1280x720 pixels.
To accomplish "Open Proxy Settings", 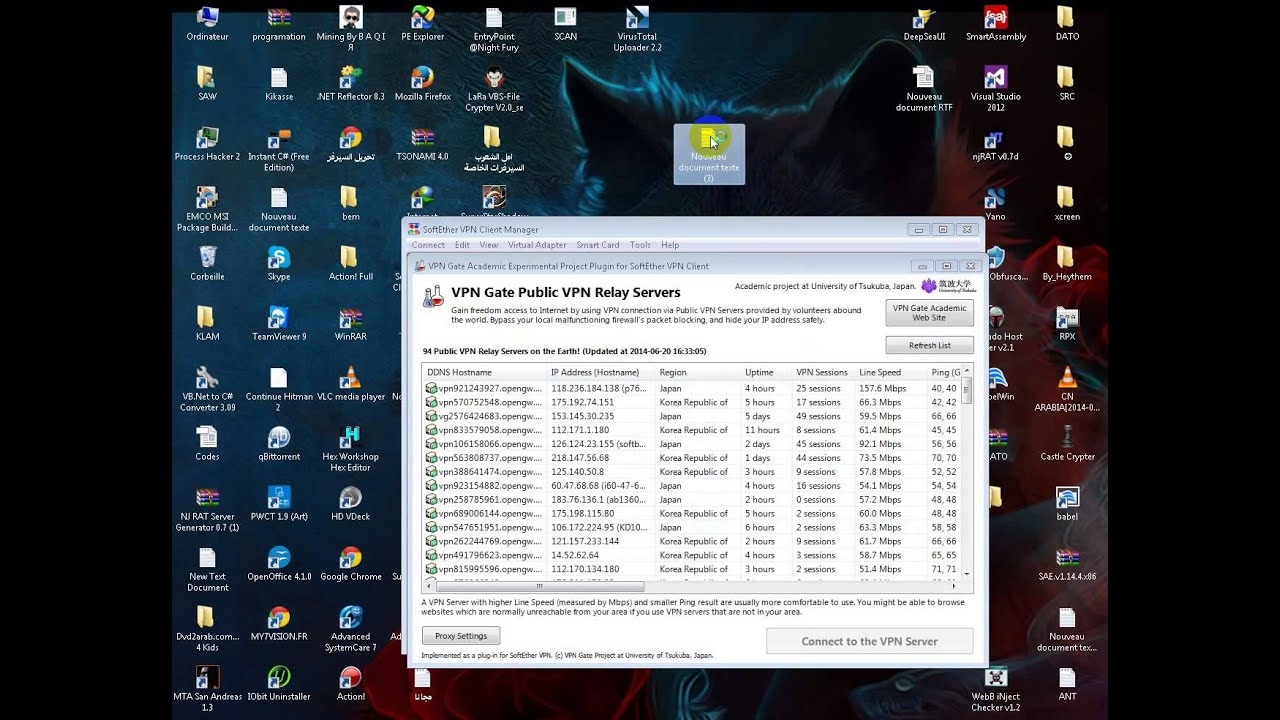I will click(461, 635).
